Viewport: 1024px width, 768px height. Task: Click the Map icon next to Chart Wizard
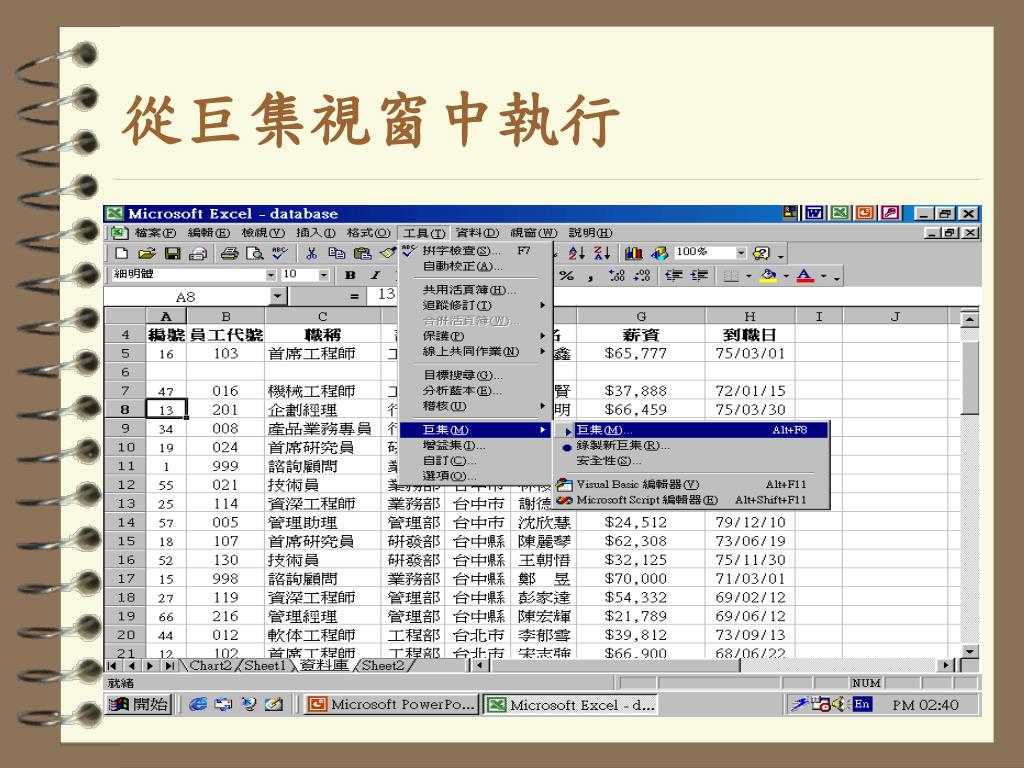(x=659, y=253)
